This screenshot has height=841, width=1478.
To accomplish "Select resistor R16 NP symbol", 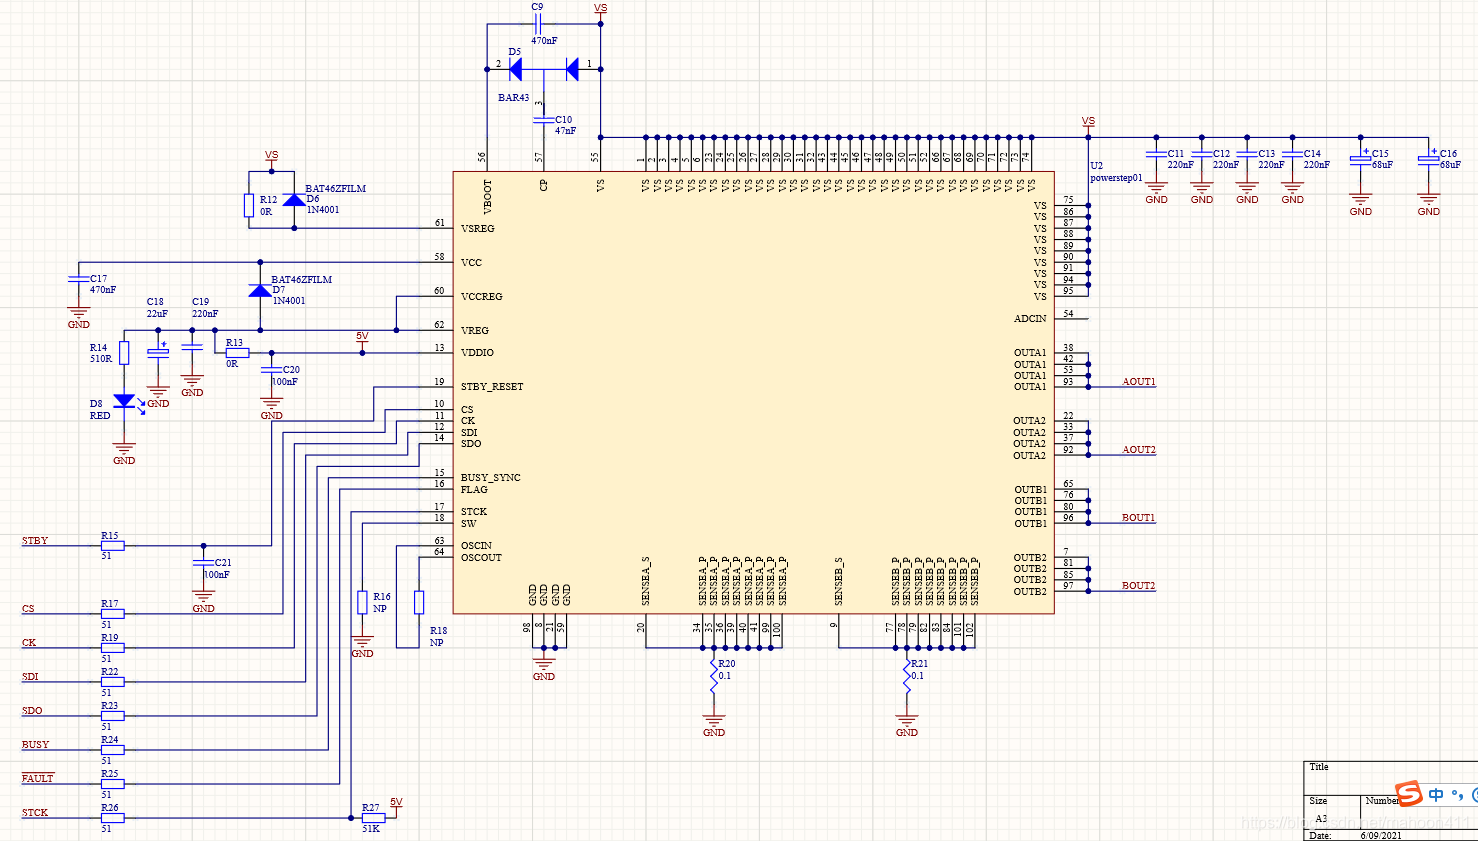I will pos(362,602).
